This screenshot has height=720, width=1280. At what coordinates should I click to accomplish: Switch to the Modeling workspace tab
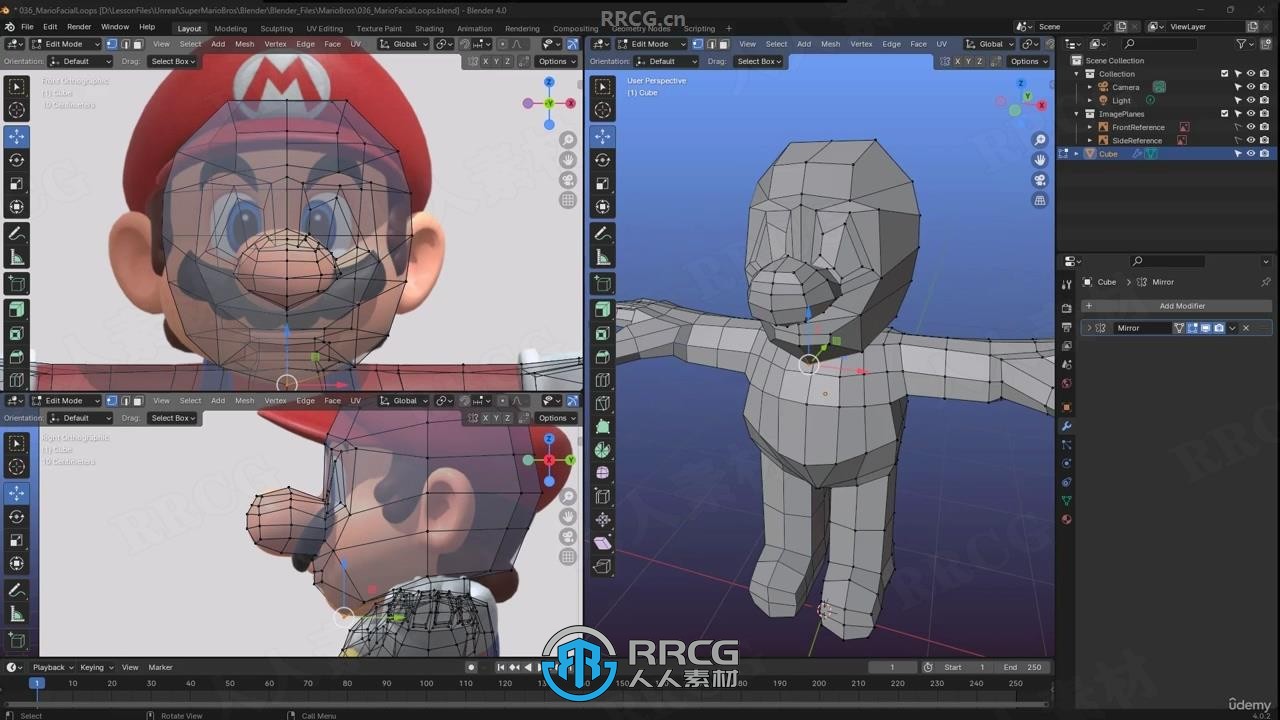(x=231, y=28)
